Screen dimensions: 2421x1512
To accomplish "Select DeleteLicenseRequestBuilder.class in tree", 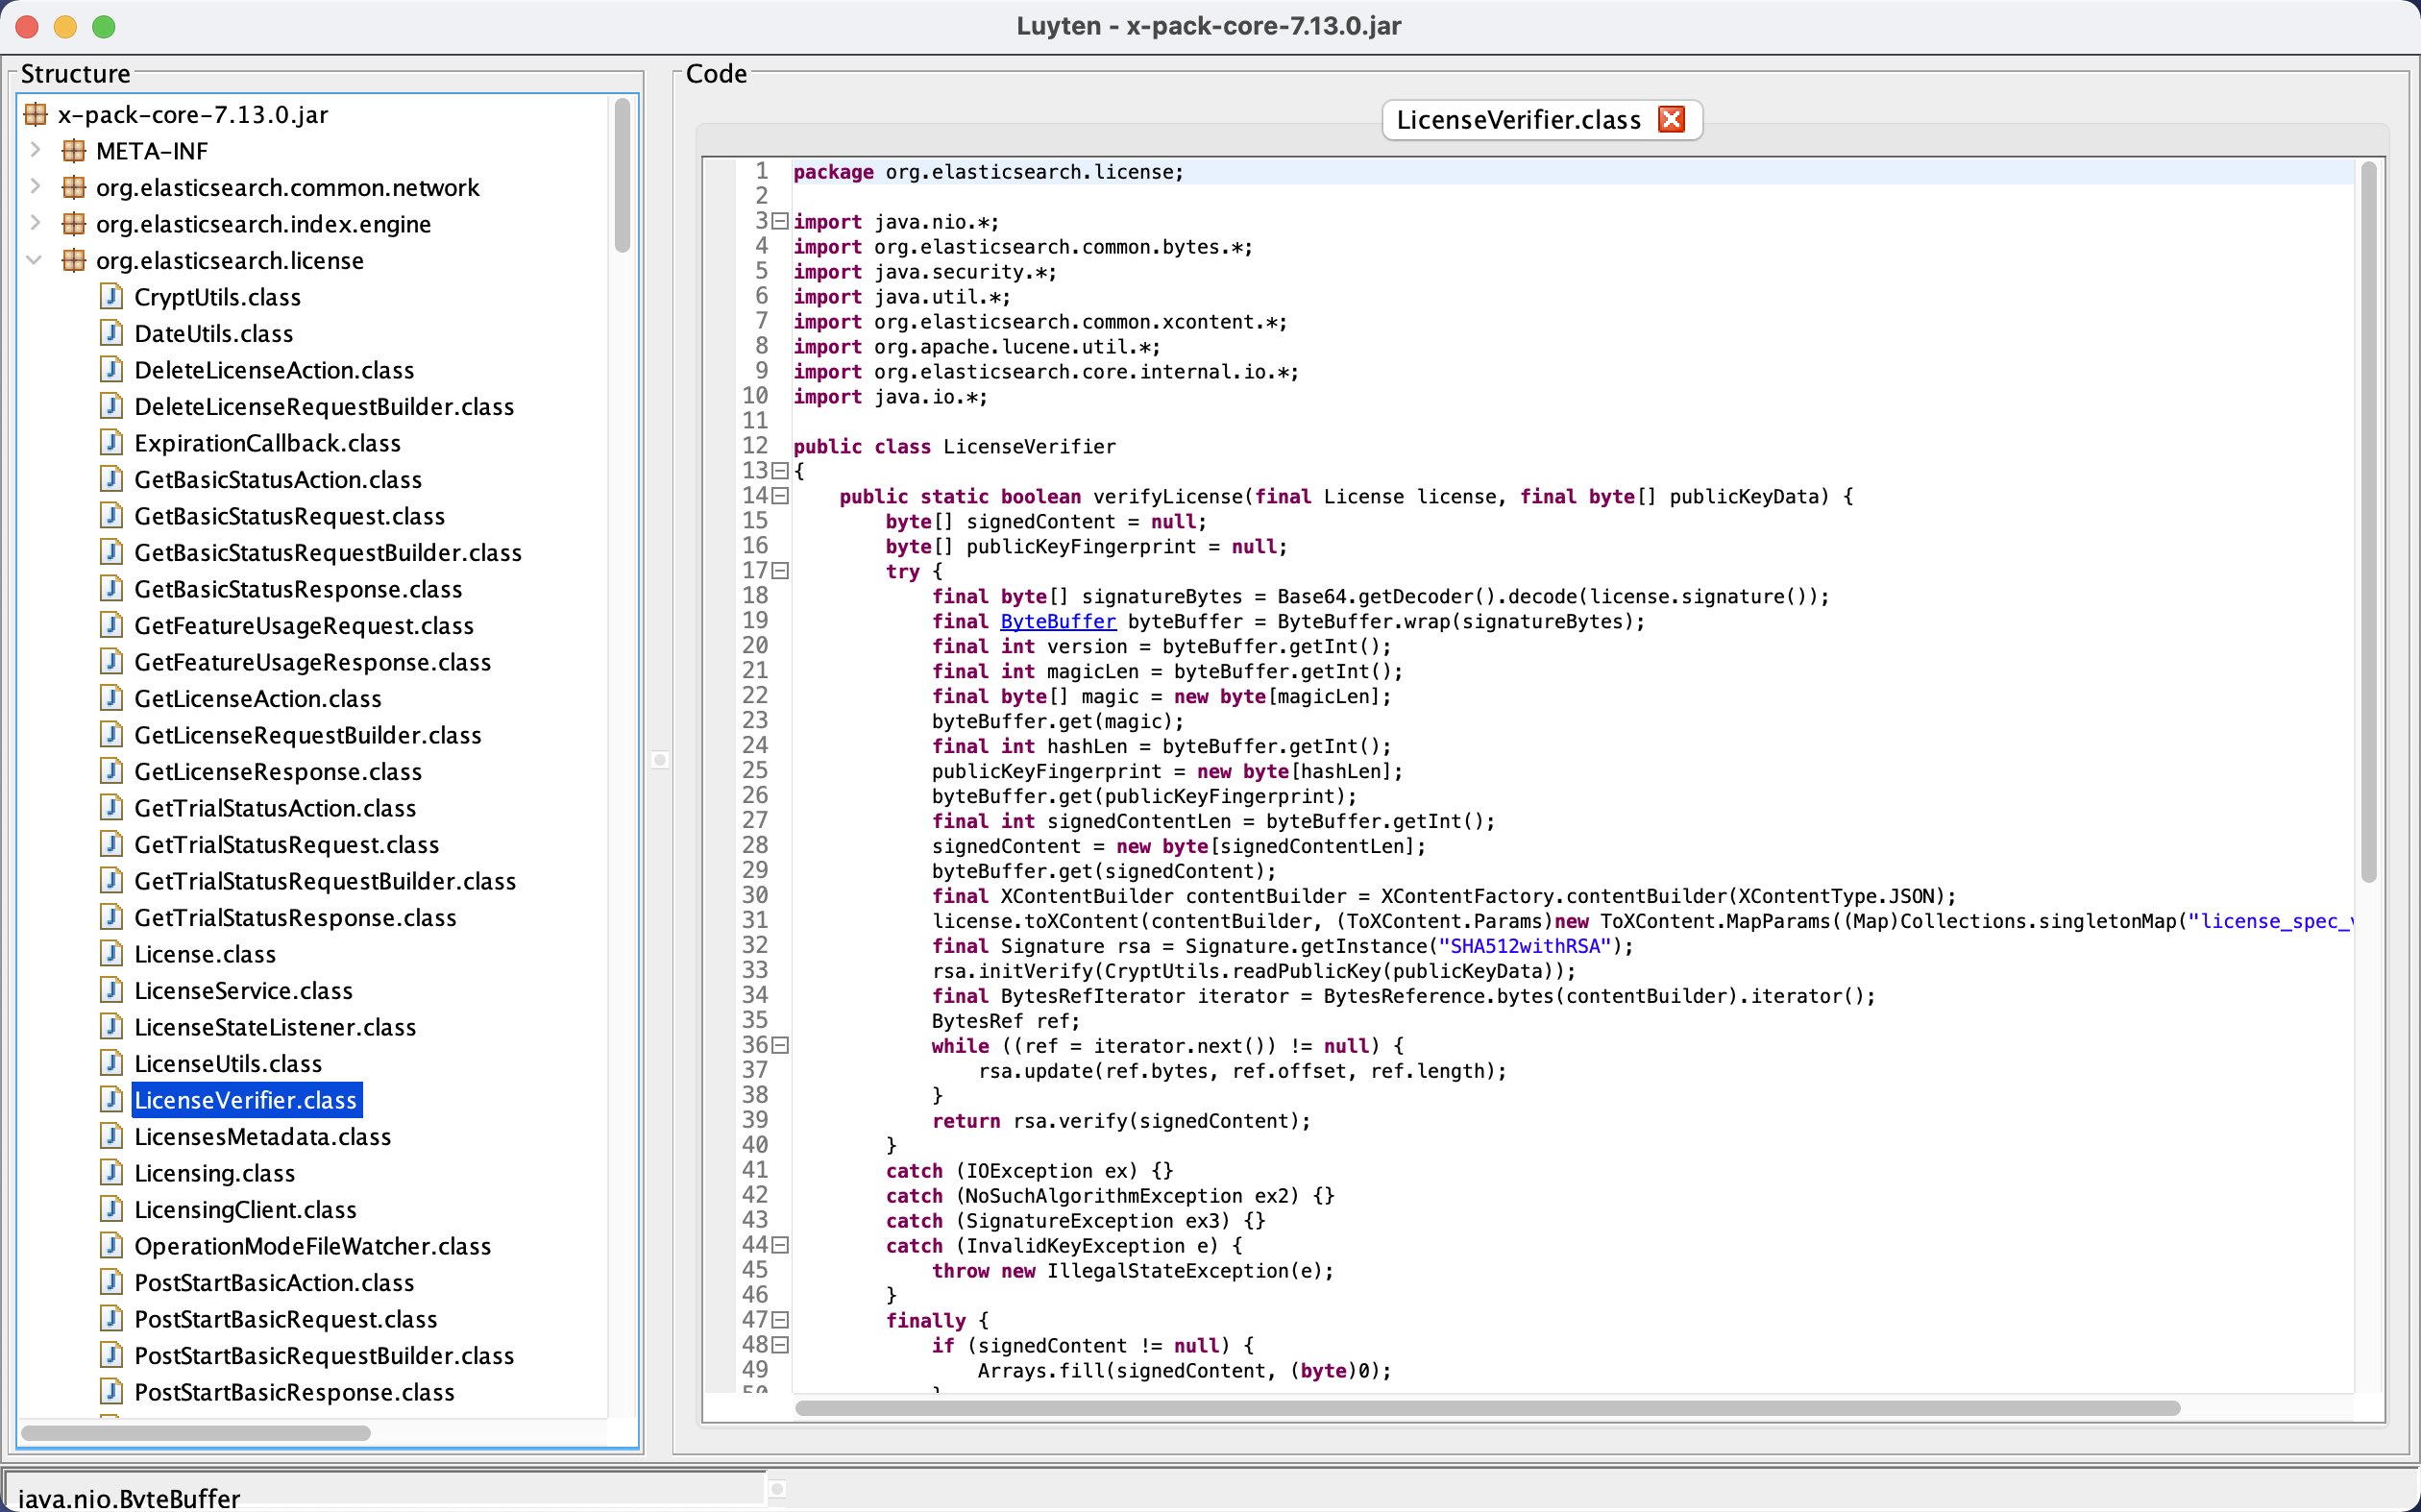I will pyautogui.click(x=324, y=406).
